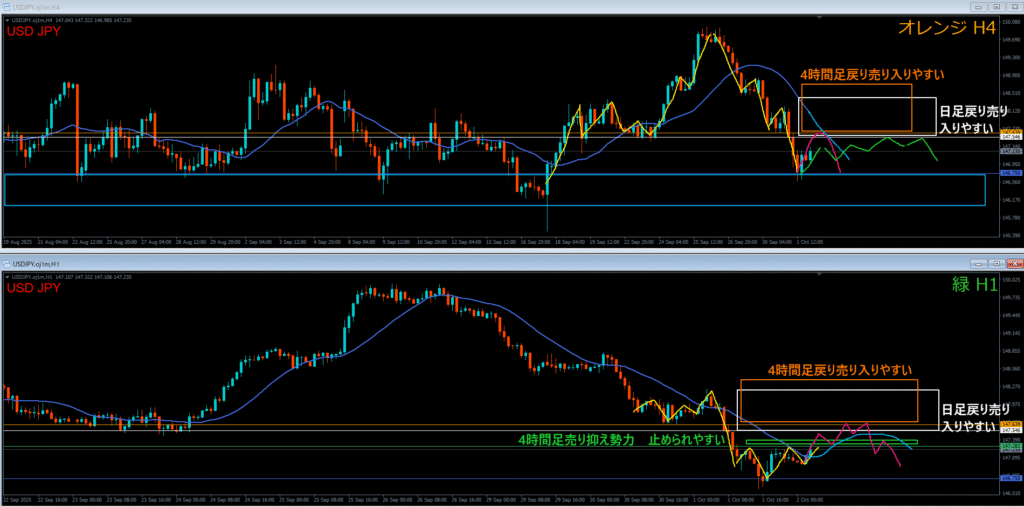Click the H1 chart window title icon

(x=6, y=263)
